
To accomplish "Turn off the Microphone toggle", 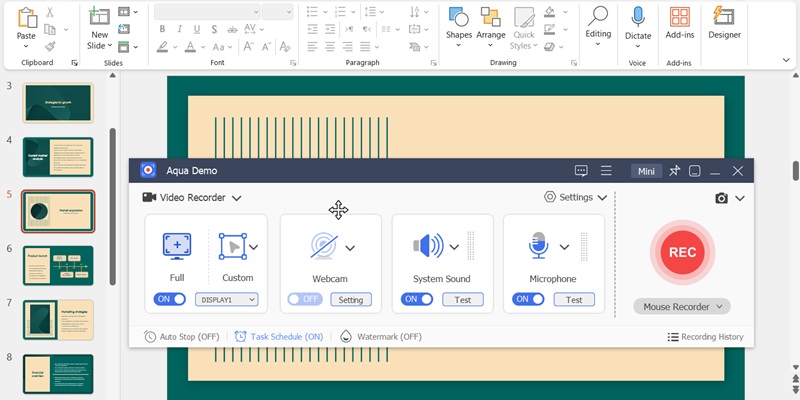I will (528, 299).
